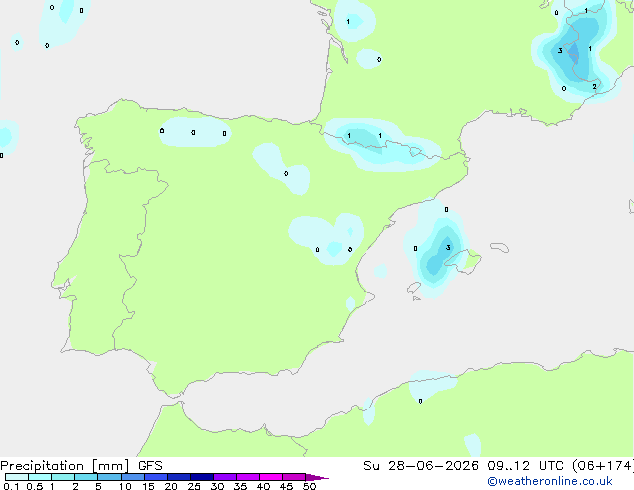The height and width of the screenshot is (490, 634).
Task: Click the "0" value over northern Algeria
Action: (421, 401)
